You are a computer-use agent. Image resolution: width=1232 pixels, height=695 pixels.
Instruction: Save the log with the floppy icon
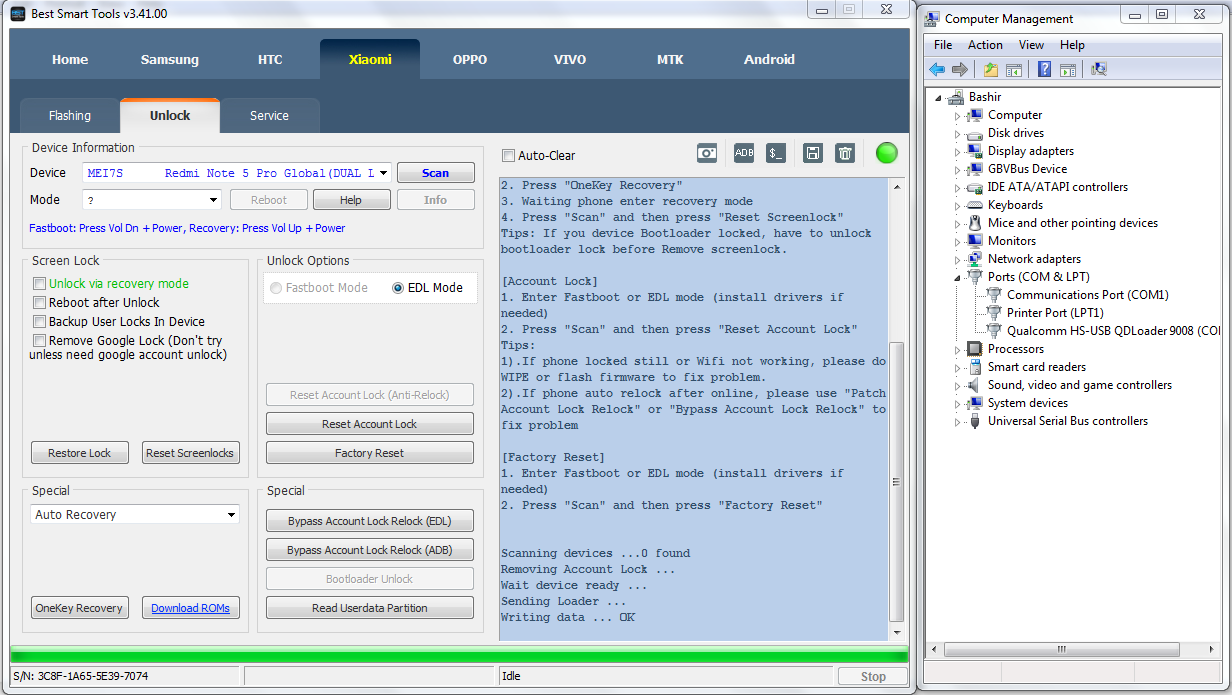(813, 153)
